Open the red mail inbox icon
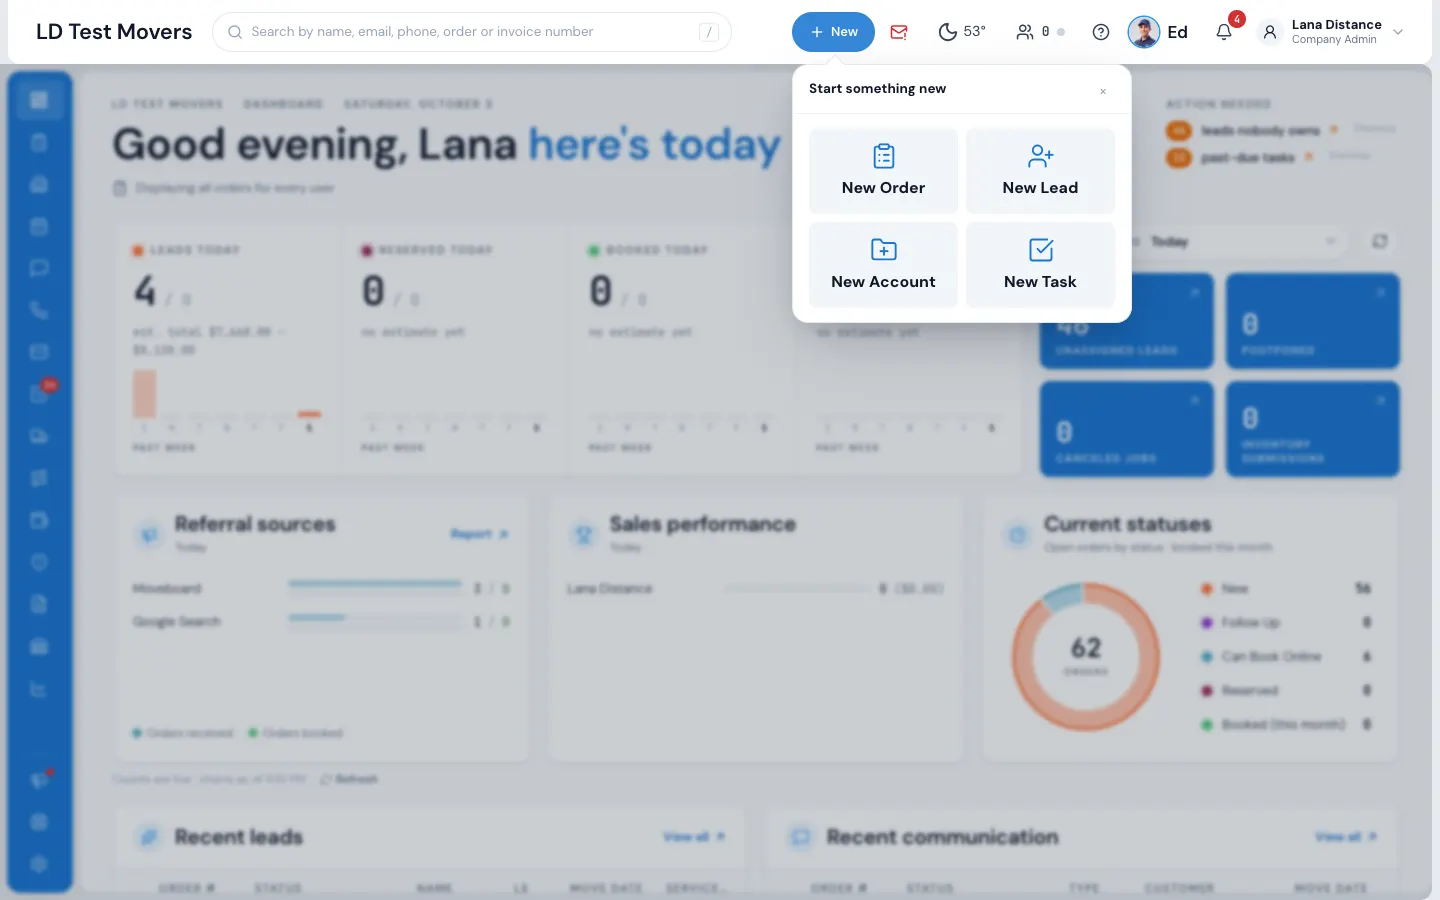The width and height of the screenshot is (1440, 900). click(899, 32)
